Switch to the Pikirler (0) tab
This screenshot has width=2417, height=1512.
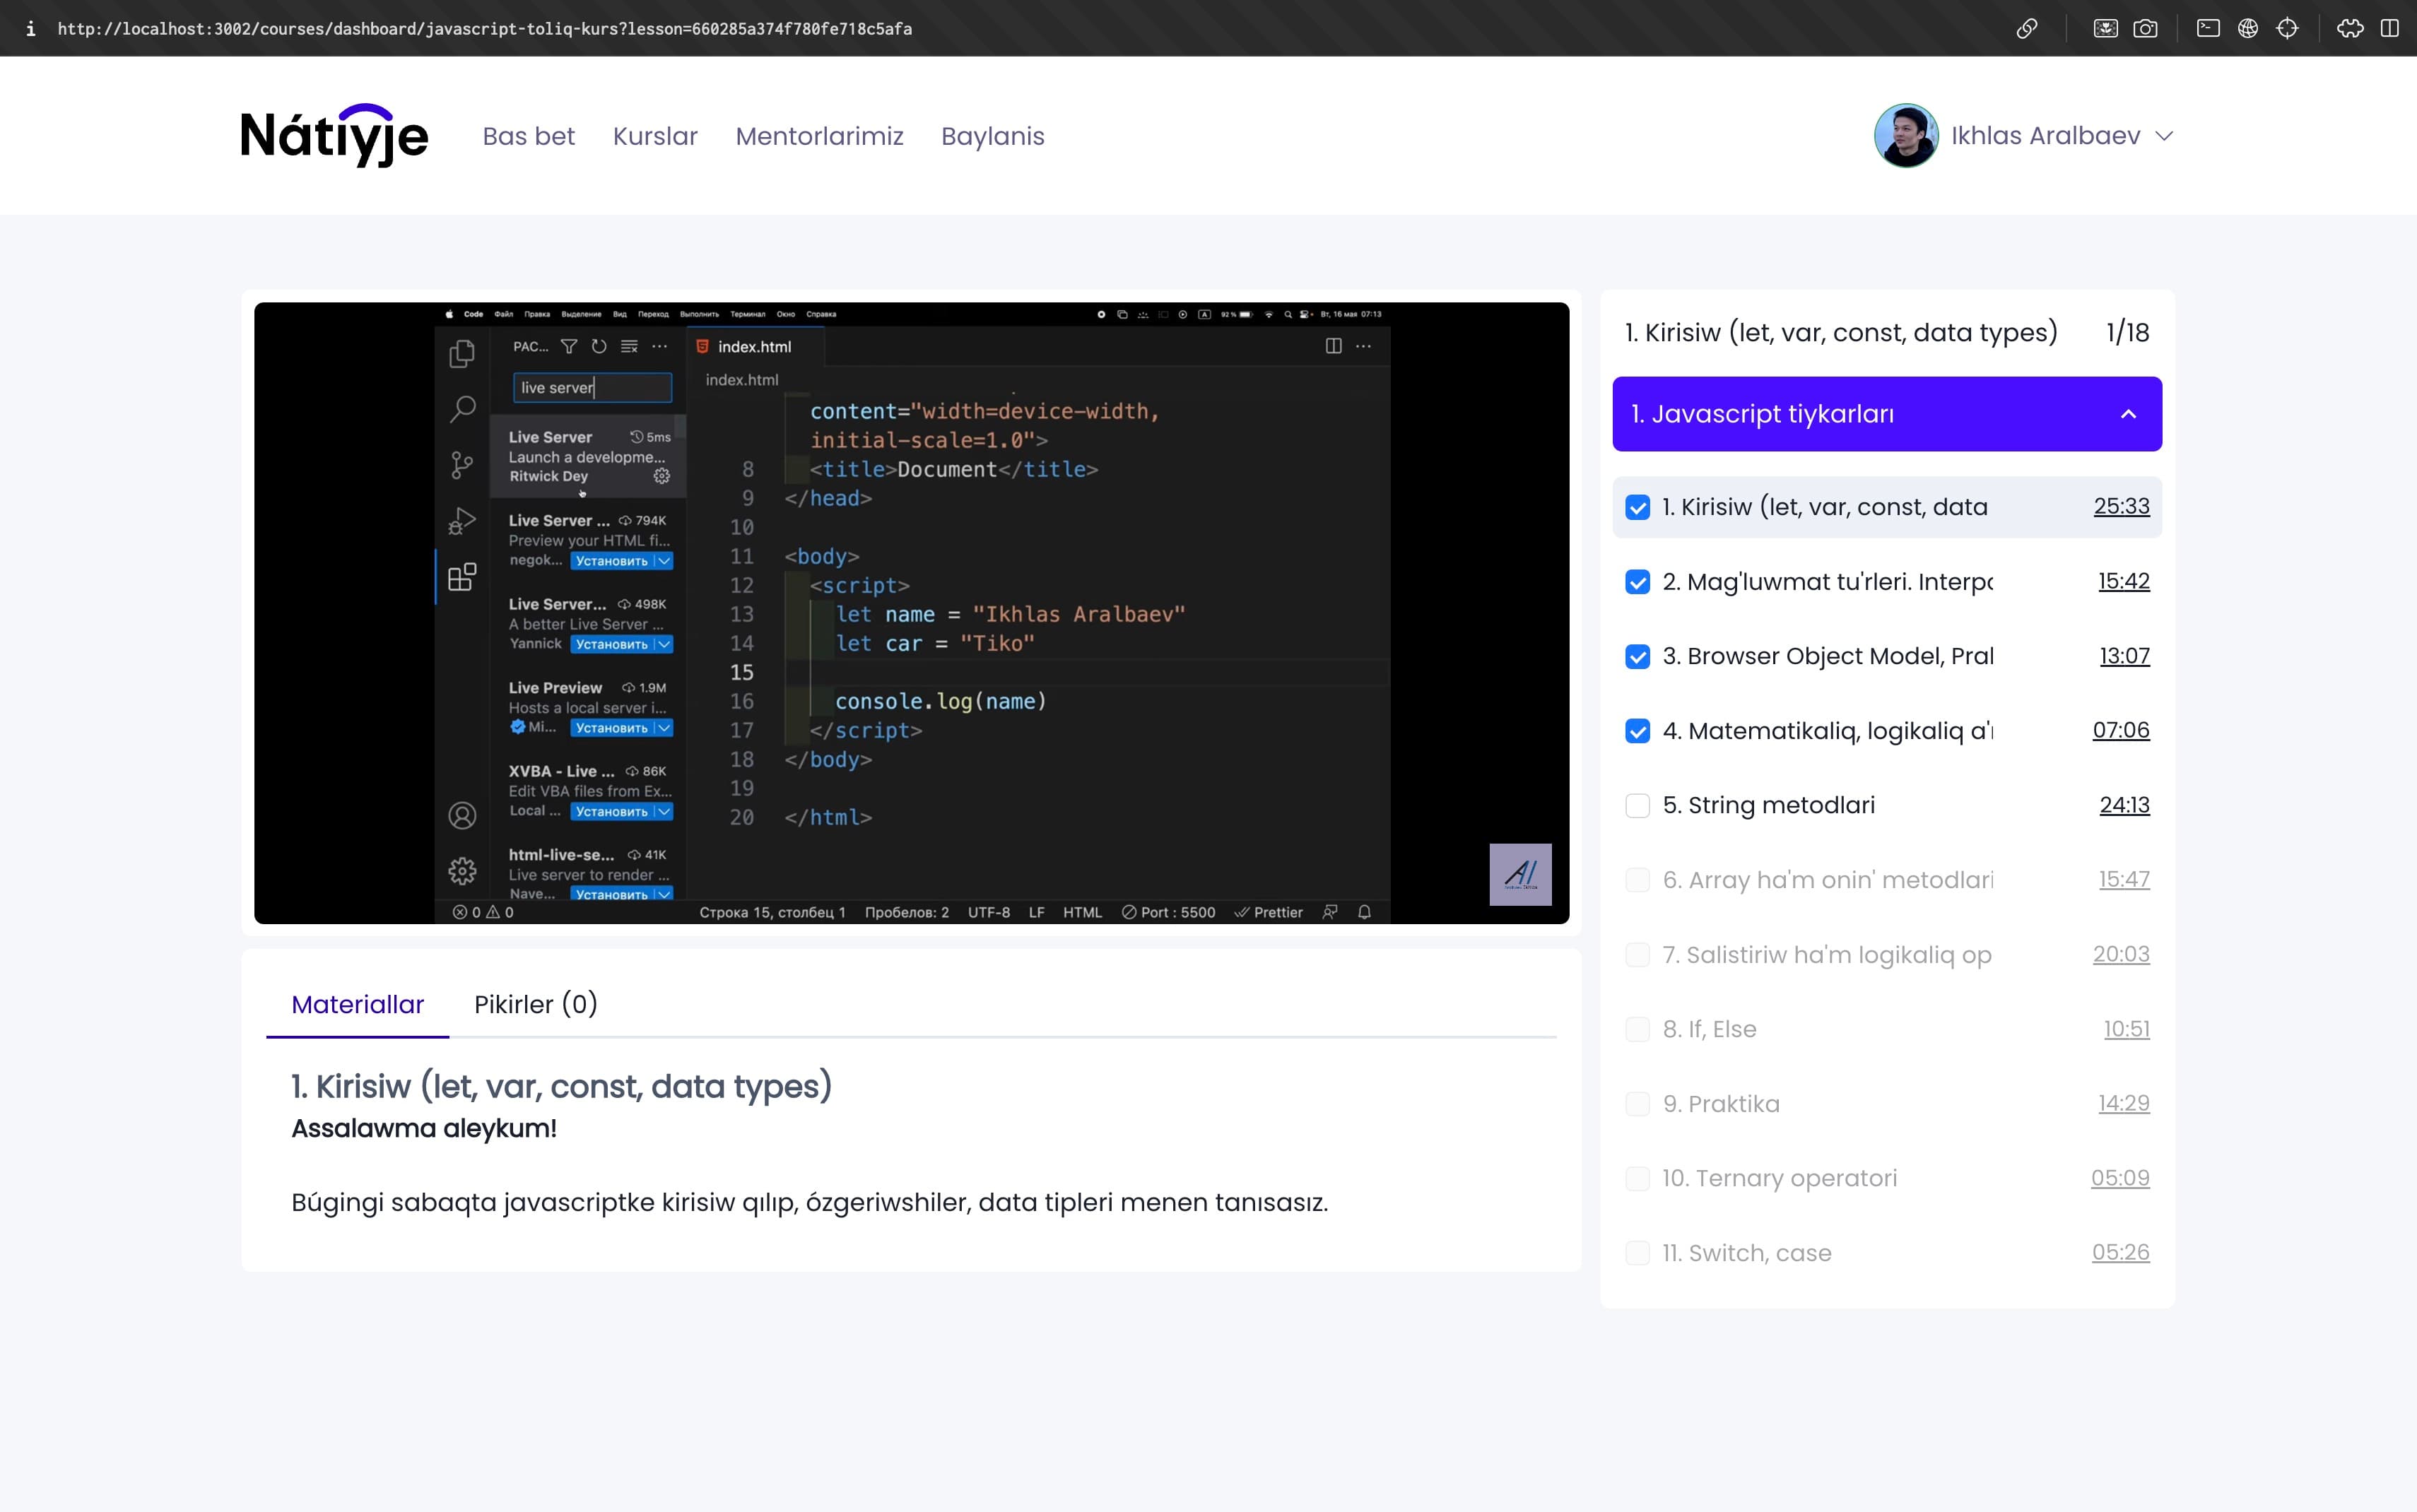[535, 1004]
